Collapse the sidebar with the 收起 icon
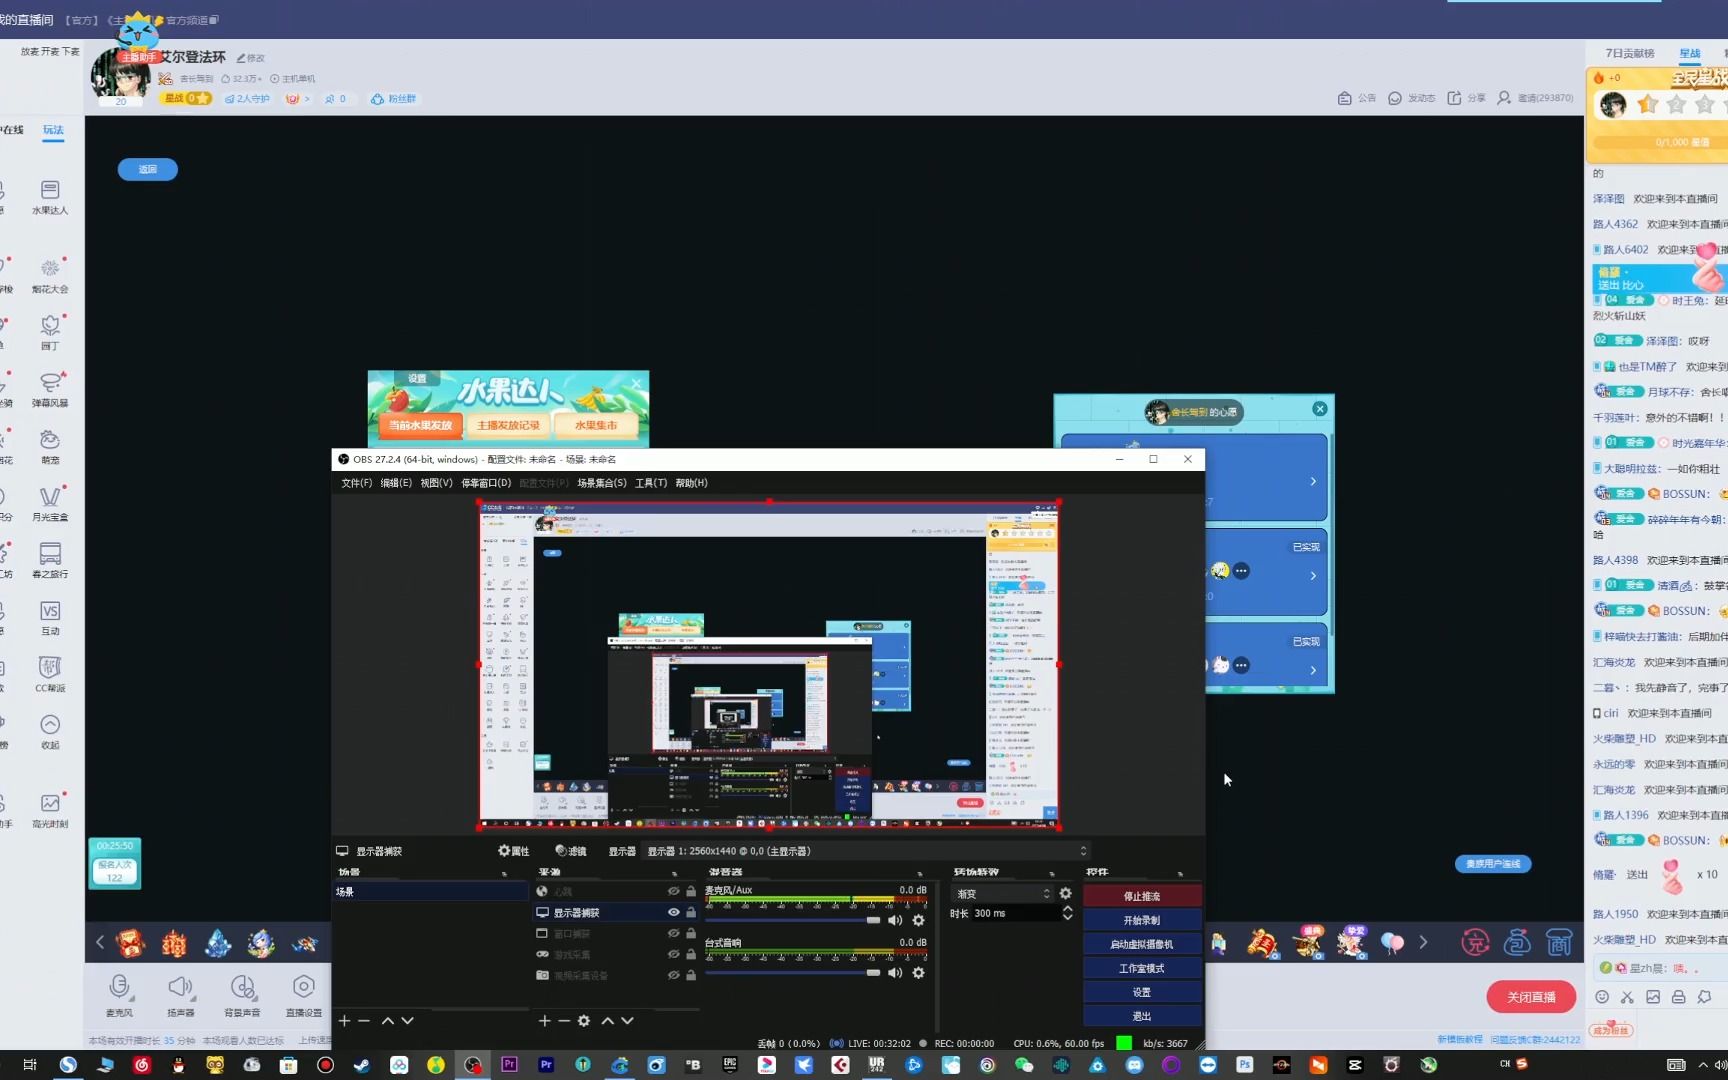 pos(50,732)
